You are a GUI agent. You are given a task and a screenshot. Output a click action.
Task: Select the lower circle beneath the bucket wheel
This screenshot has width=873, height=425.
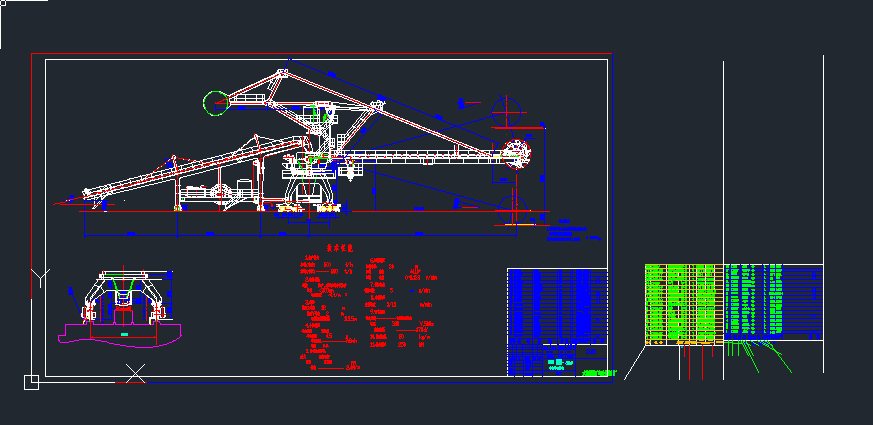tap(513, 209)
